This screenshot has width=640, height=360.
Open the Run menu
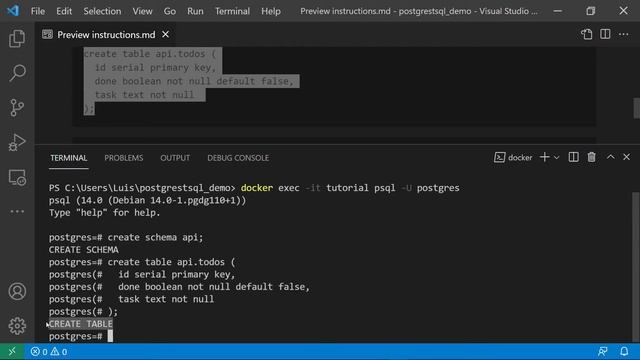point(195,11)
